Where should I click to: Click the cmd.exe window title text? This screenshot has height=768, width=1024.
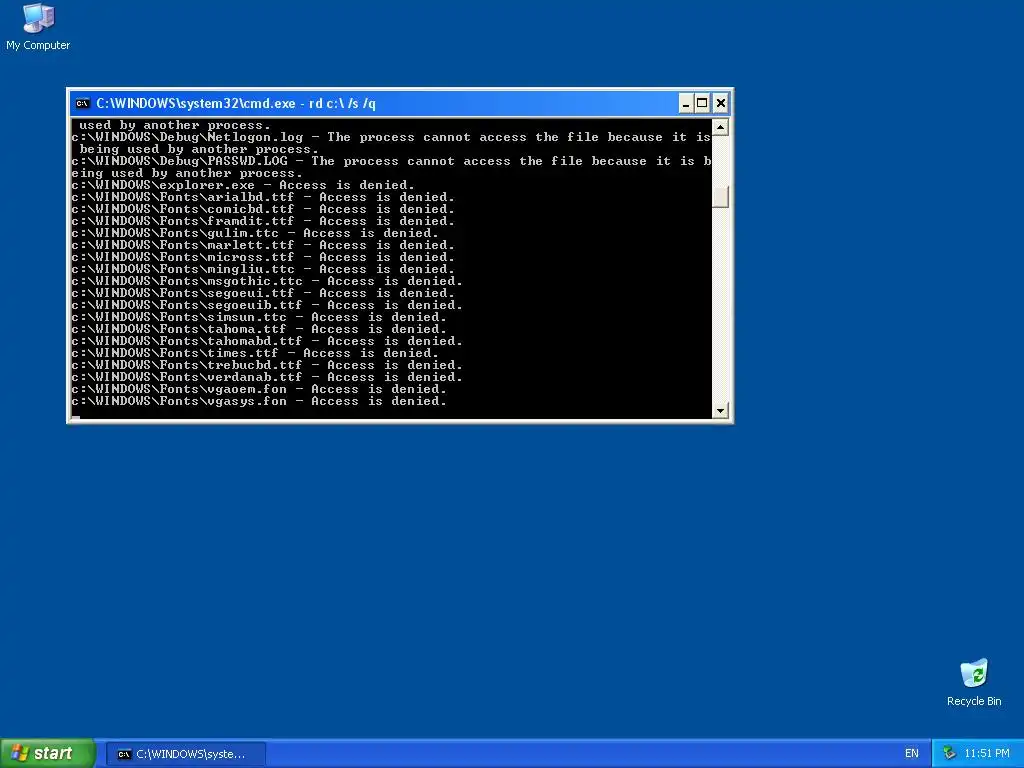(236, 103)
